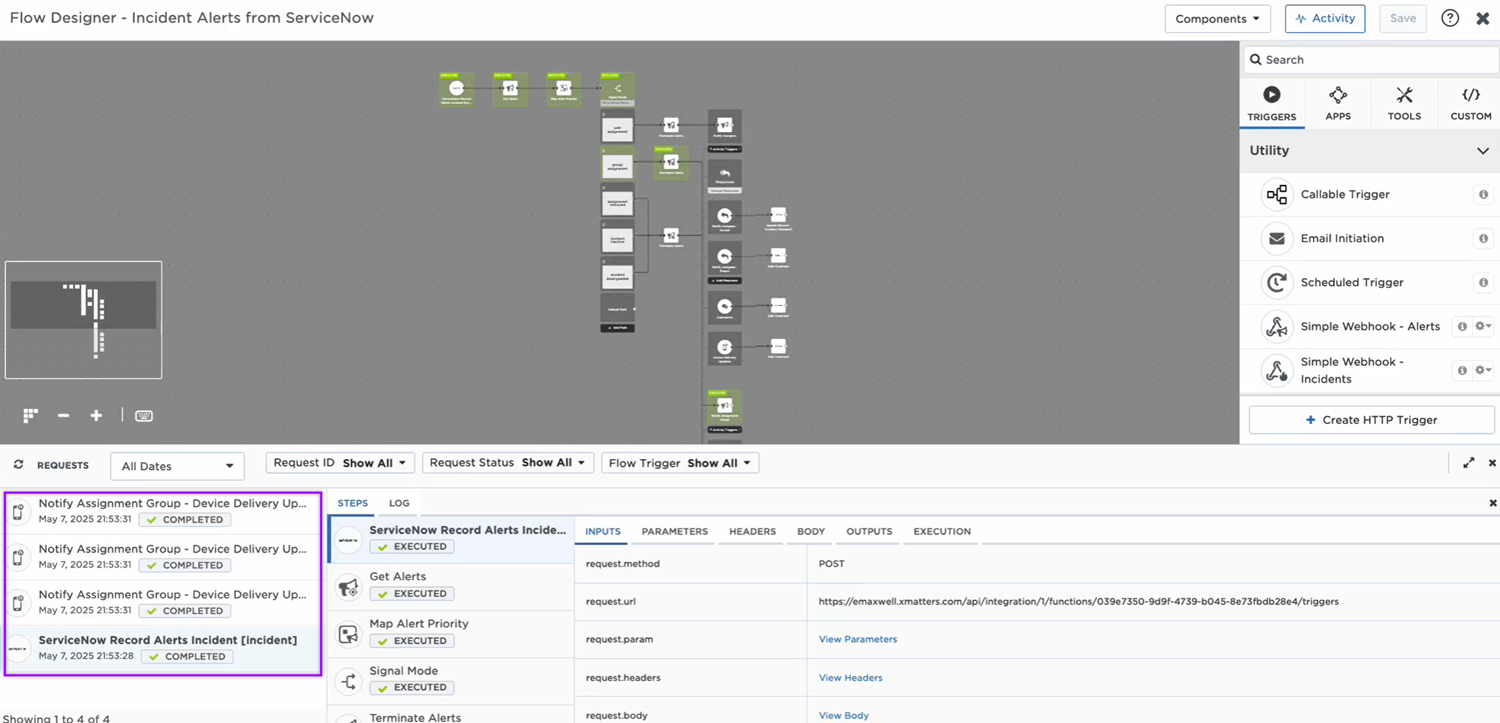Zoom out the canvas with minus icon
Viewport: 1500px width, 723px height.
tap(63, 415)
